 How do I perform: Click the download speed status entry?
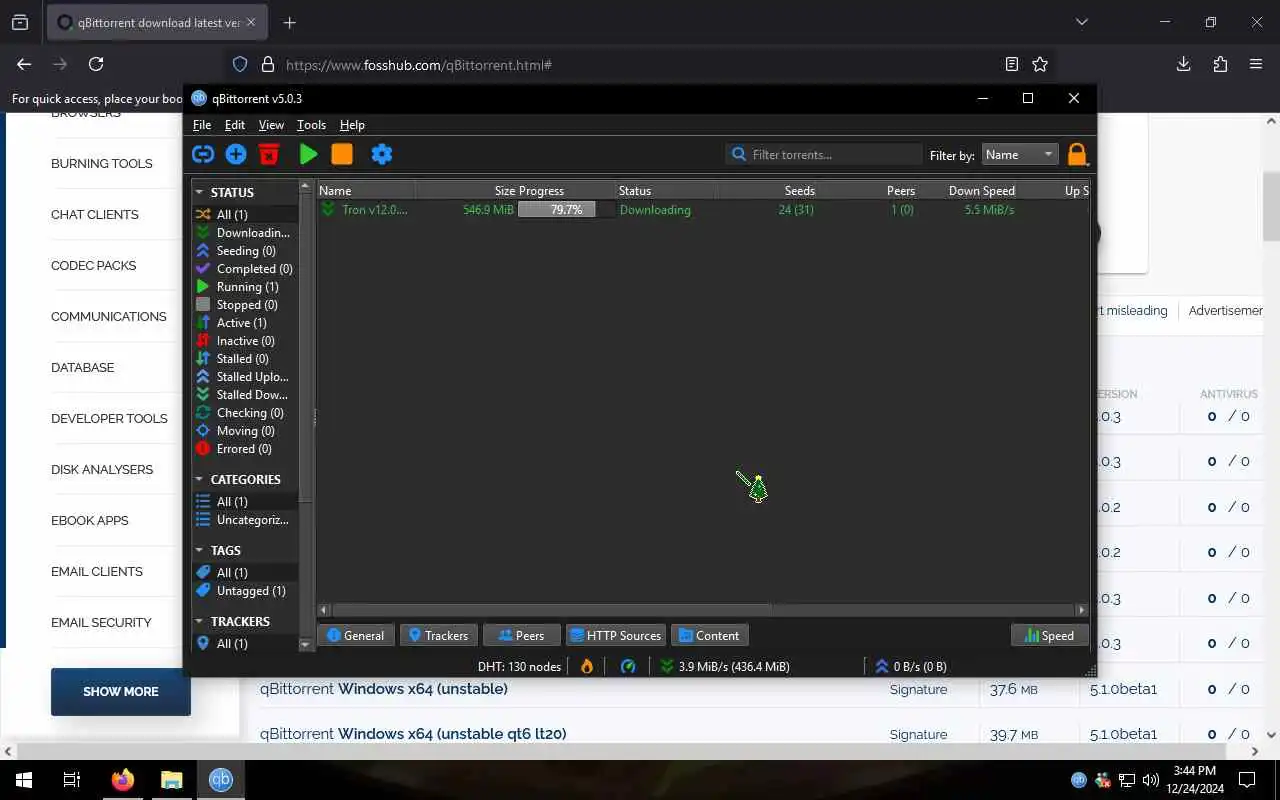[725, 666]
